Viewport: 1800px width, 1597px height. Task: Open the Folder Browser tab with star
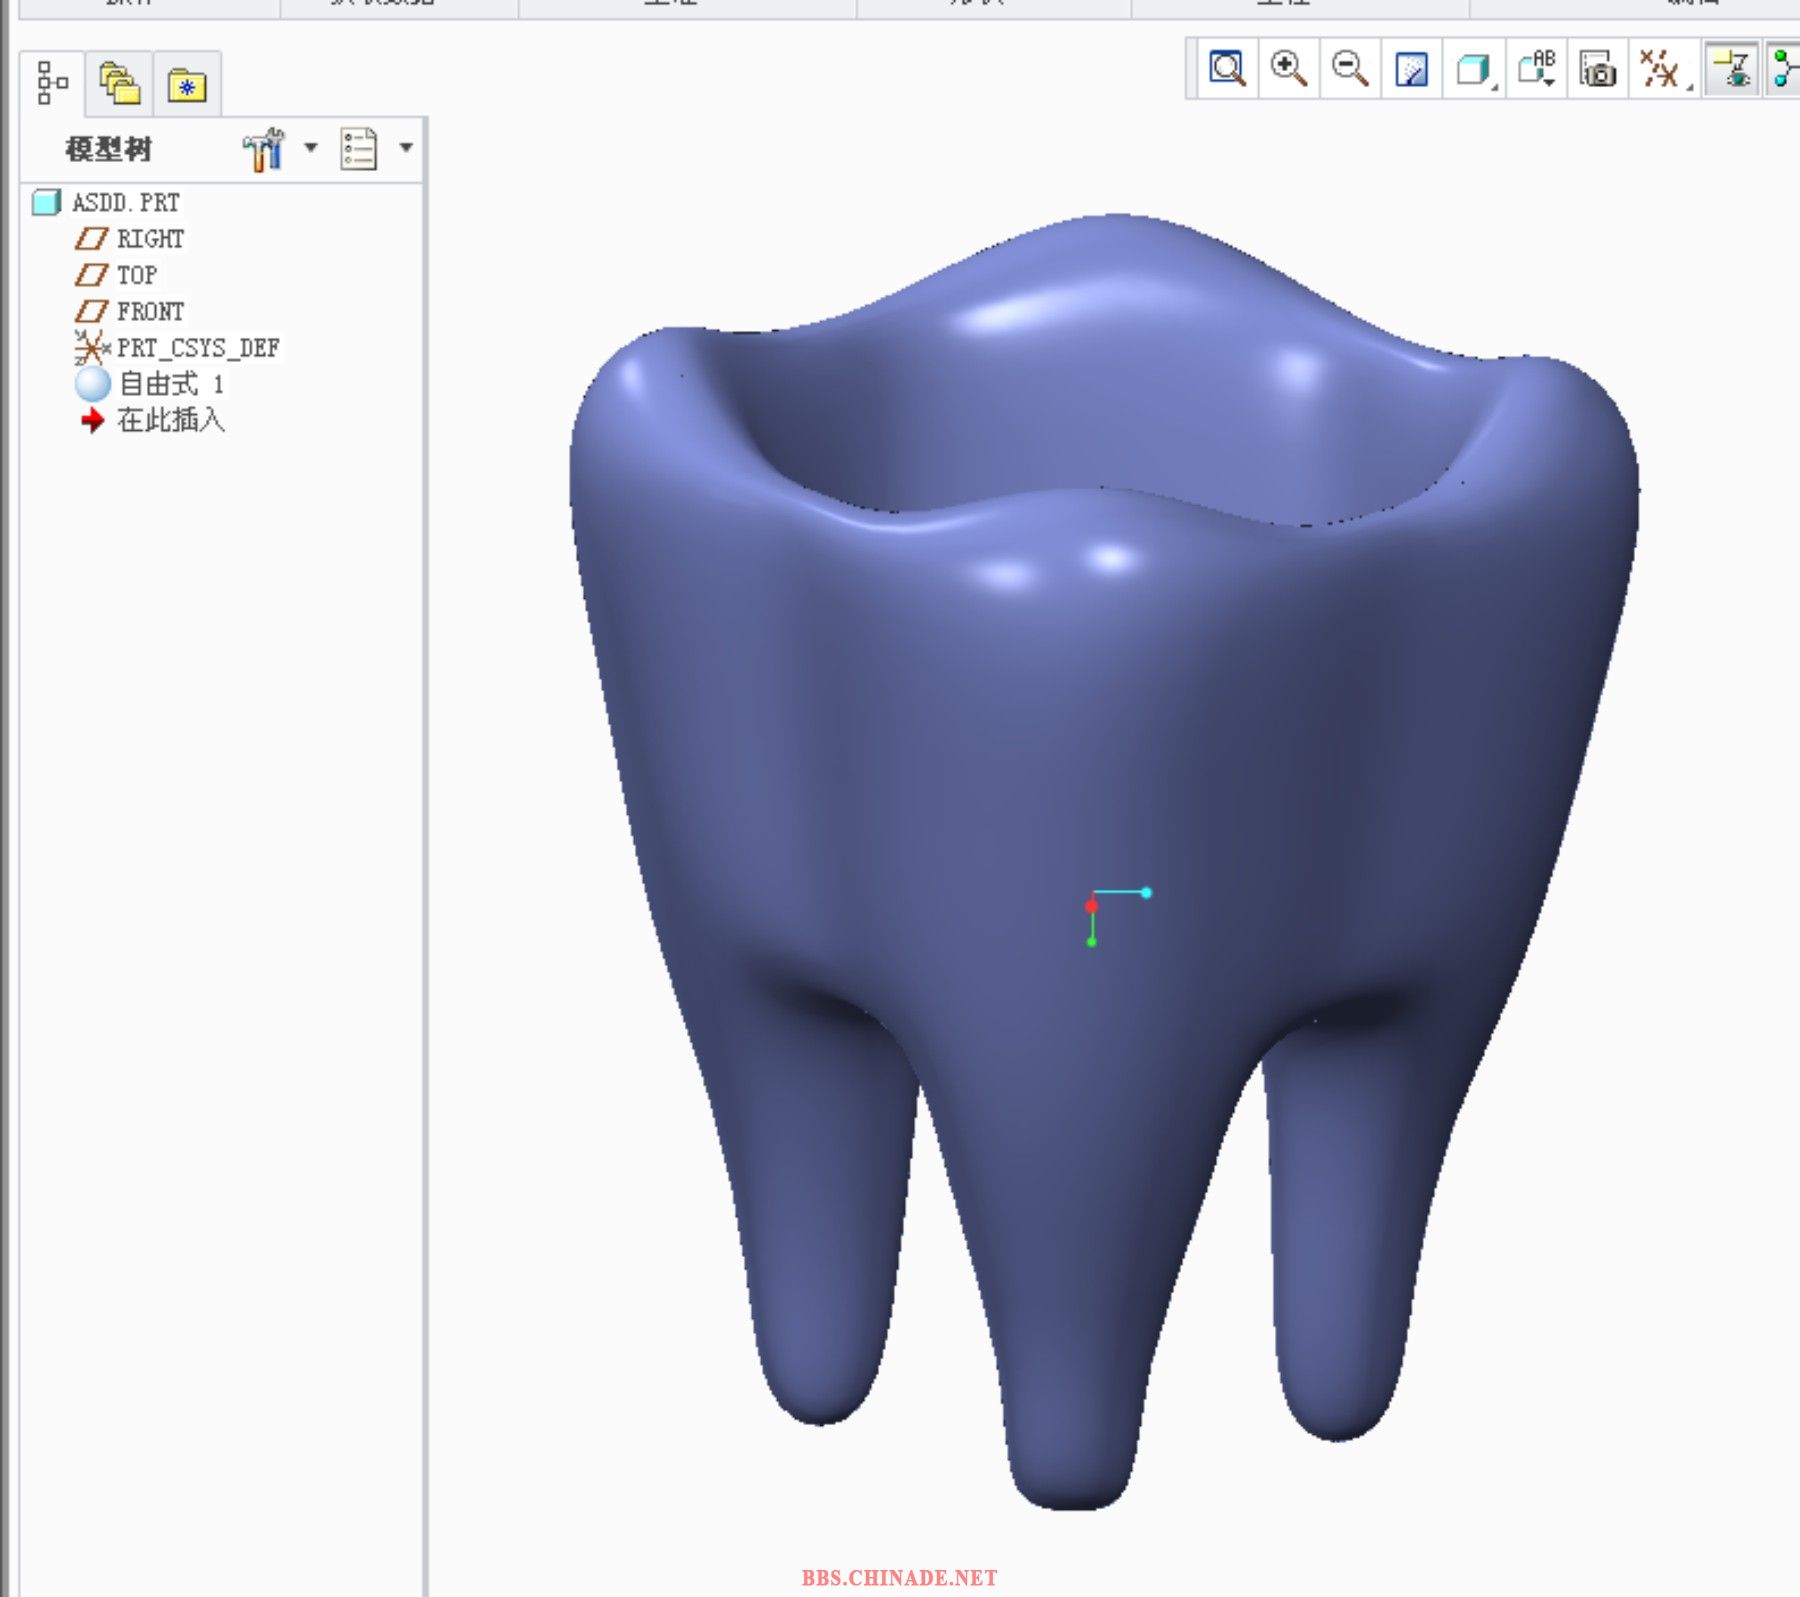[x=187, y=85]
